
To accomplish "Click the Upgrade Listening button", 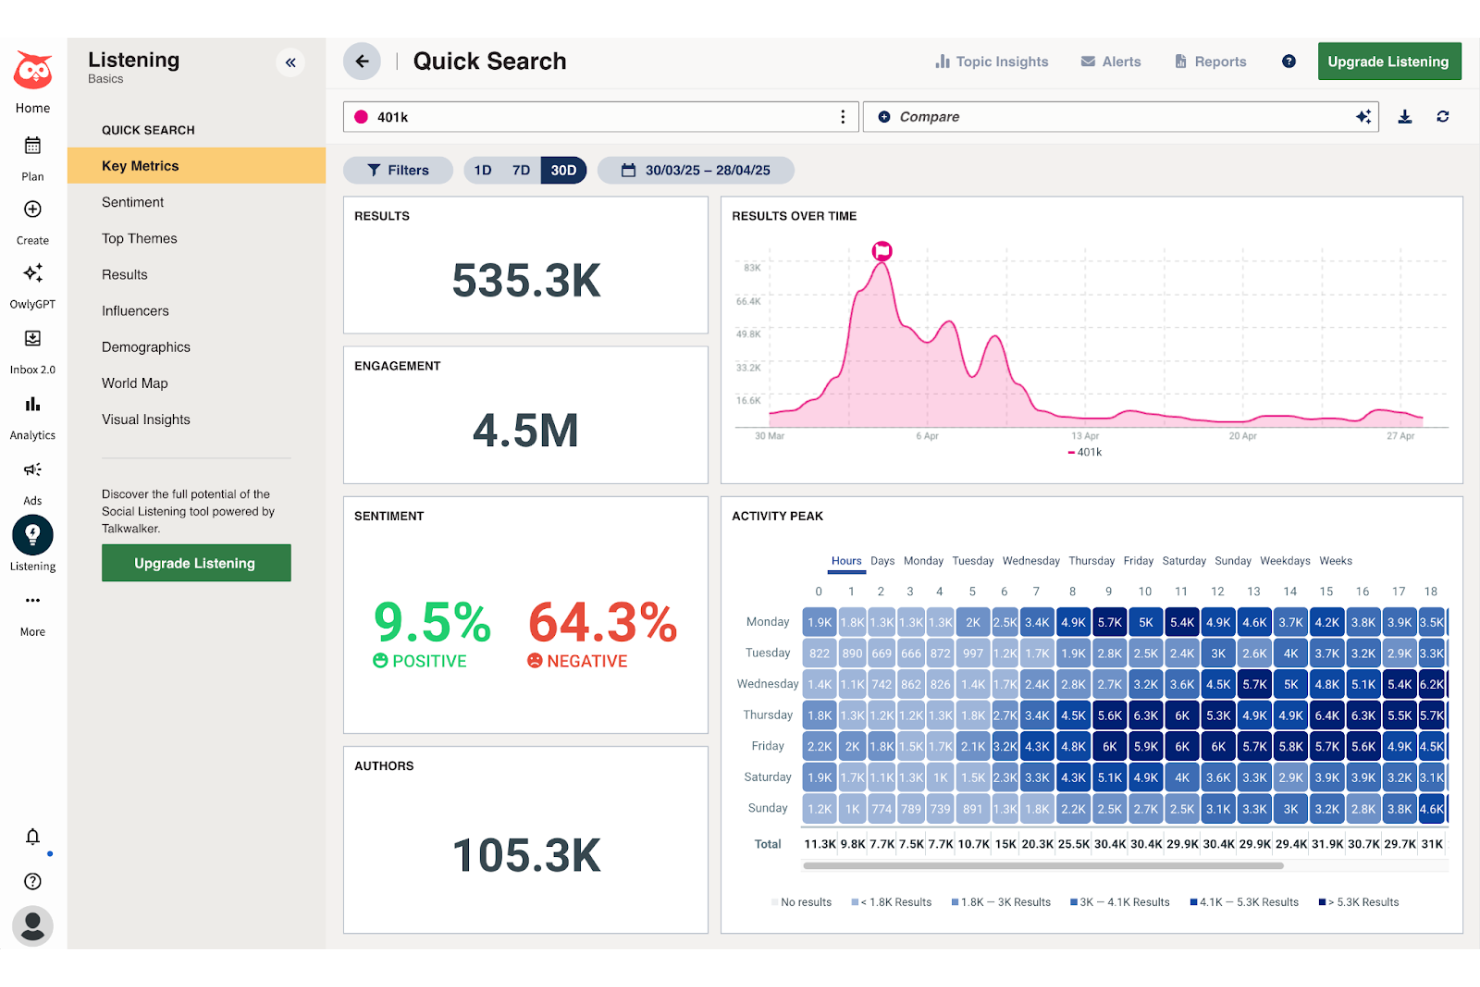I will tap(1389, 61).
